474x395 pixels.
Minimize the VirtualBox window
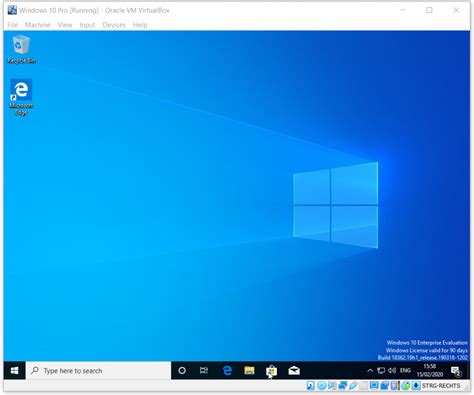pos(403,10)
